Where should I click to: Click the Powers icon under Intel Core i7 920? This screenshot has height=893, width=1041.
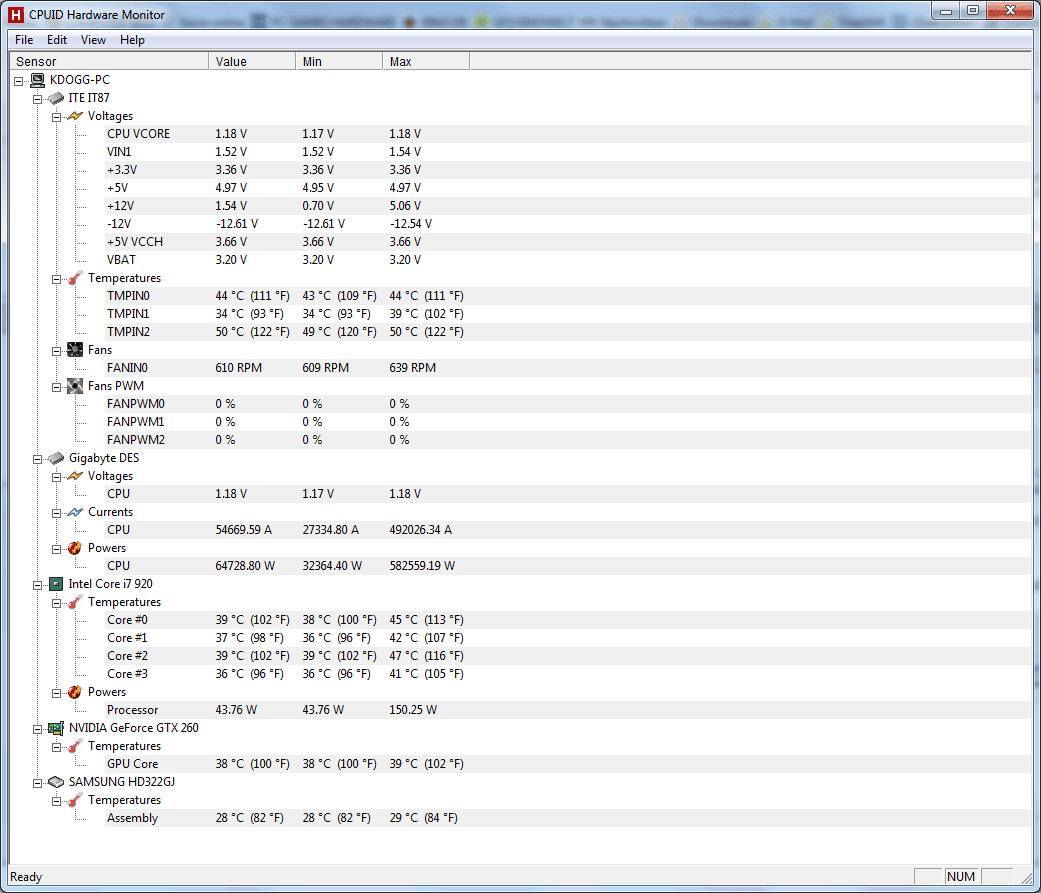point(75,692)
